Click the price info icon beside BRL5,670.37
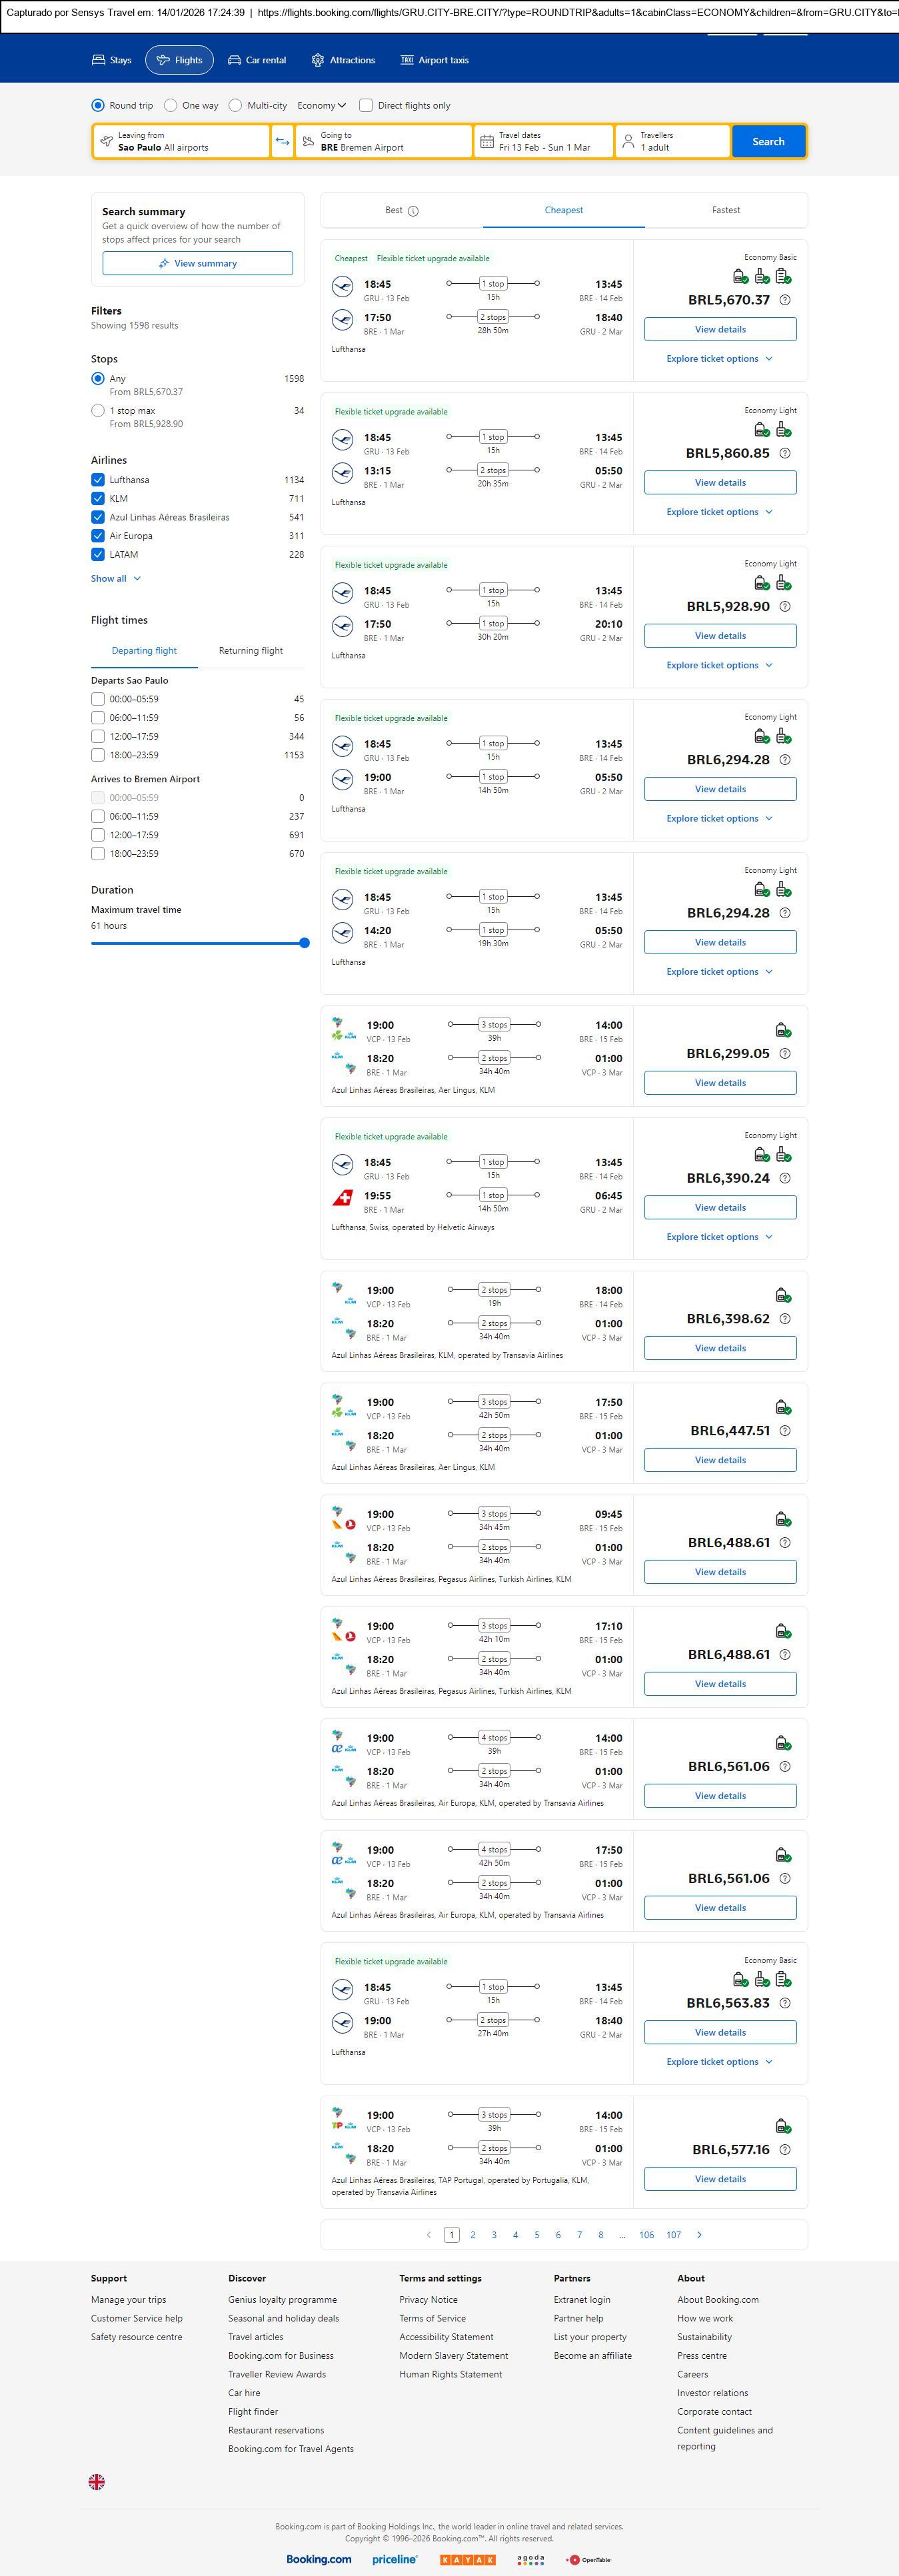899x2576 pixels. click(x=785, y=300)
